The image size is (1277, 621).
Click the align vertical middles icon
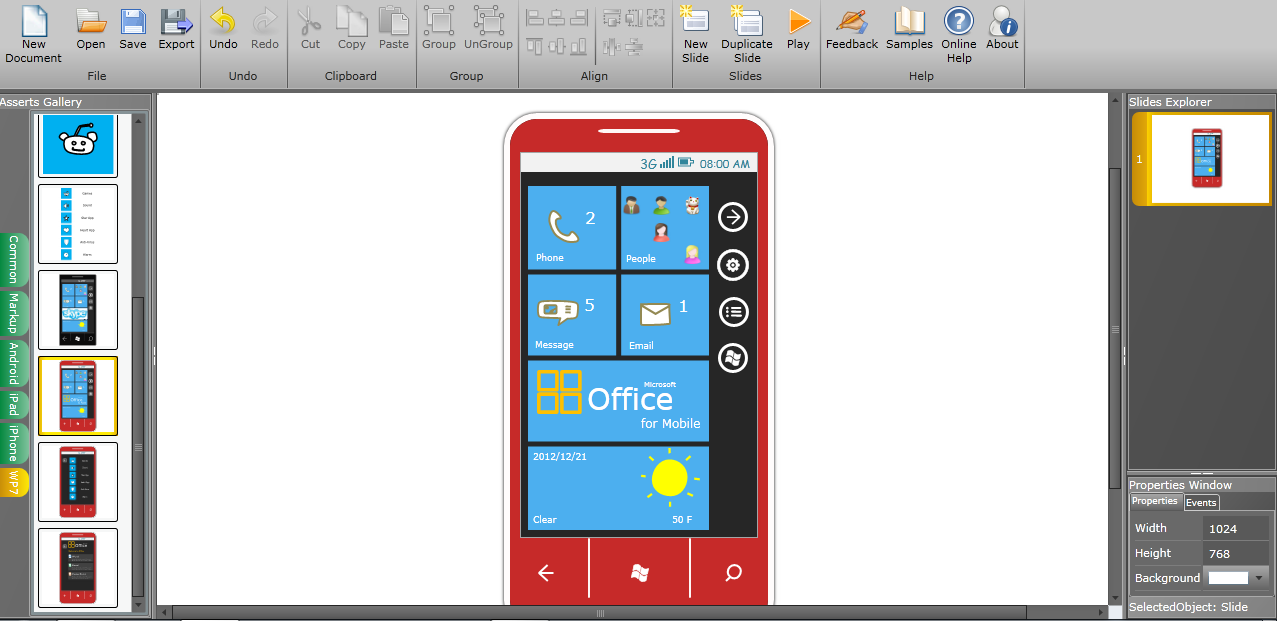click(557, 45)
